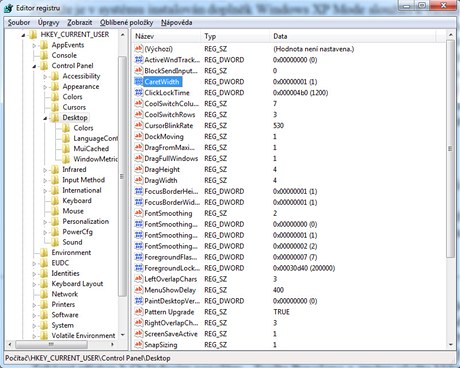460x368 pixels.
Task: Click the values list vertical scrollbar thumb
Action: tap(450, 148)
